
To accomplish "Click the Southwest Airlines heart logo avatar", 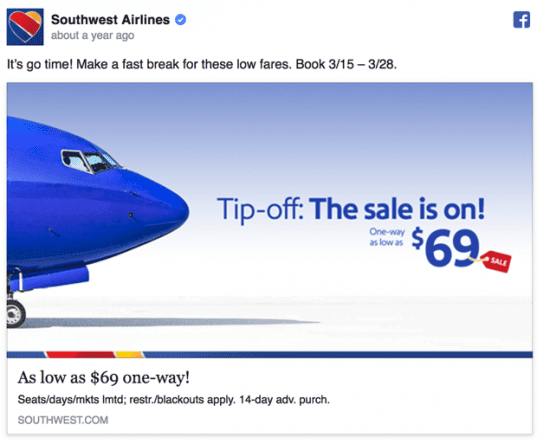I will tap(25, 27).
